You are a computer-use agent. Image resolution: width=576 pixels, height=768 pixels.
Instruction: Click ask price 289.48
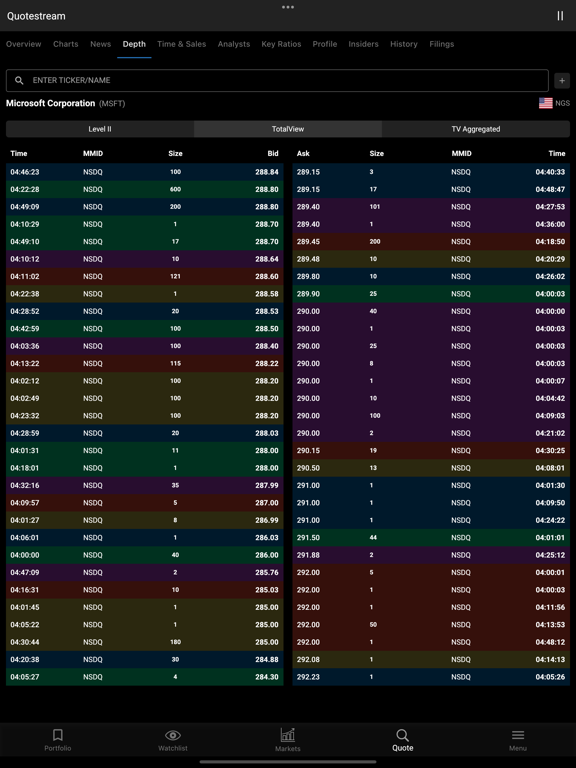[308, 259]
